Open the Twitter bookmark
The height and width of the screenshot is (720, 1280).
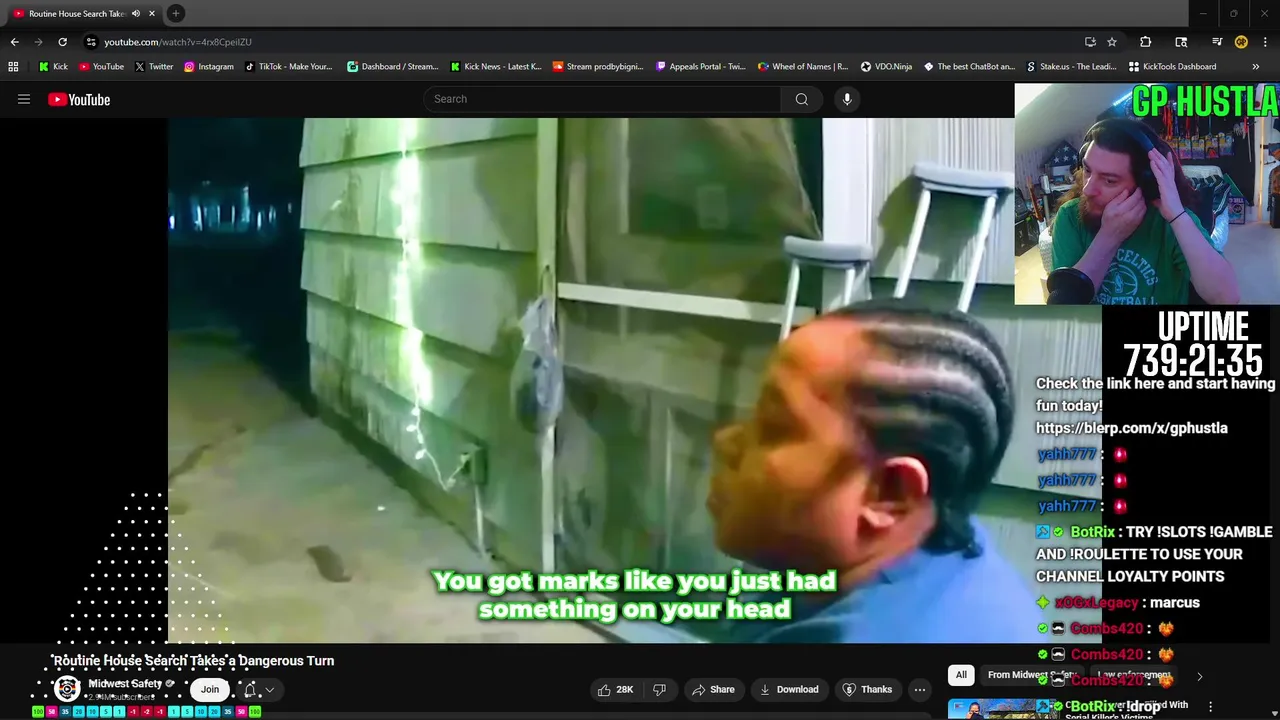[x=153, y=67]
